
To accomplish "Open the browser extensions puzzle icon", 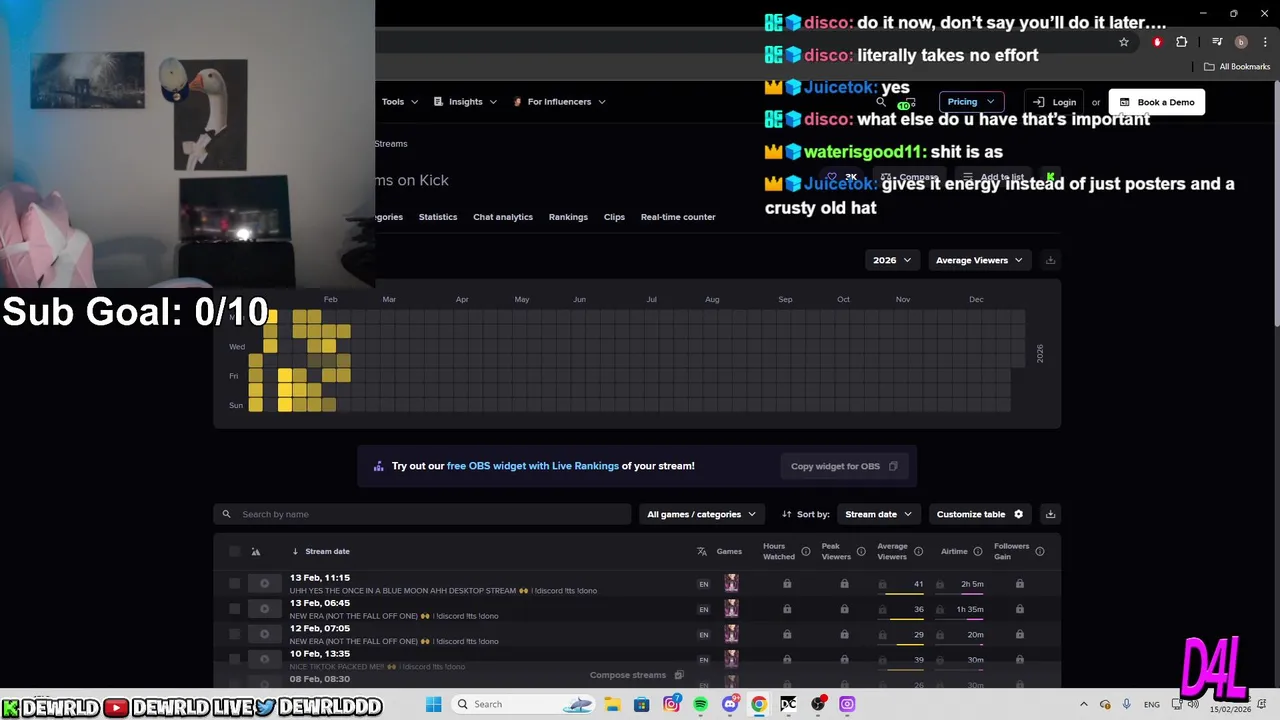I will (x=1182, y=42).
